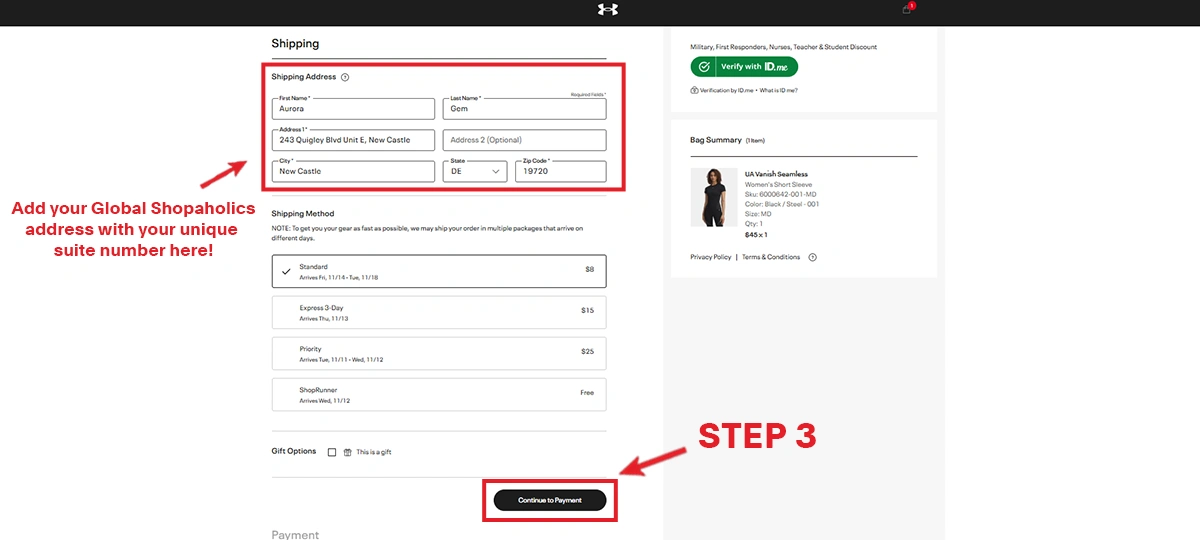Click the help icon beside Terms & Conditions

tap(812, 257)
